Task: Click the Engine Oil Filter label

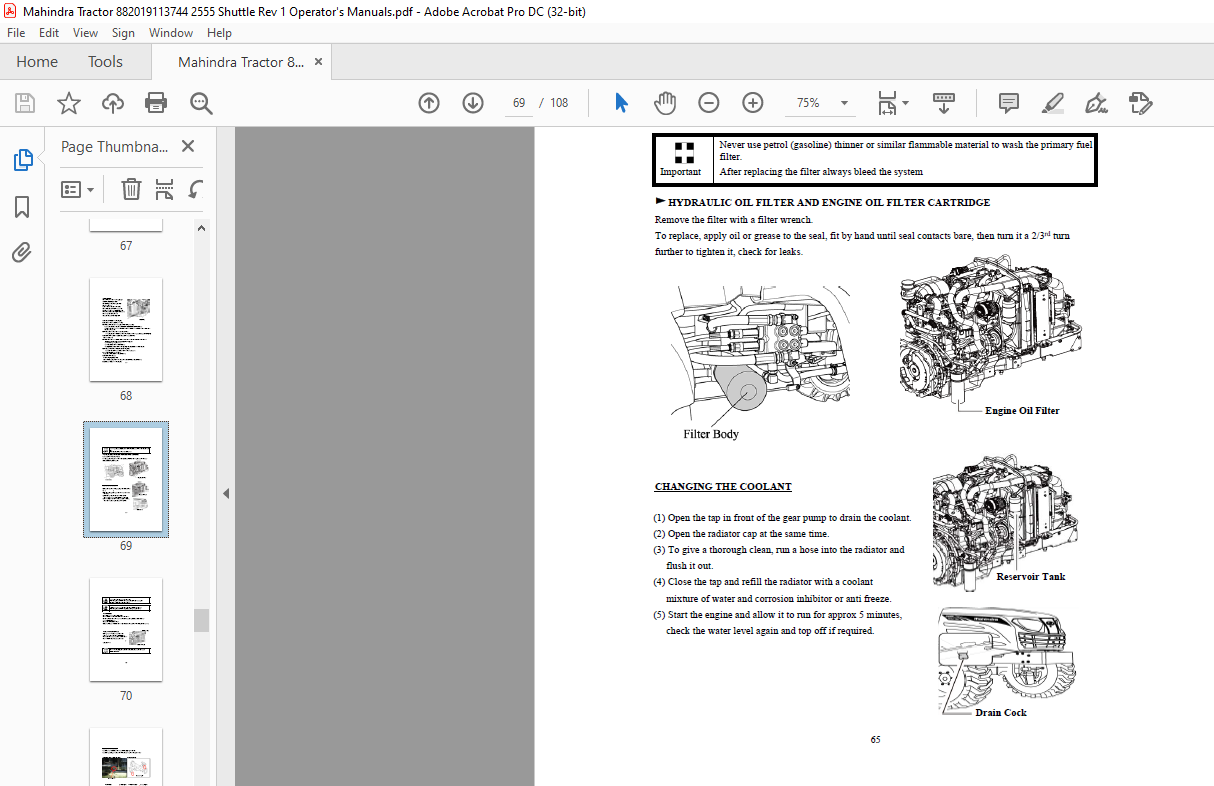Action: tap(1022, 411)
